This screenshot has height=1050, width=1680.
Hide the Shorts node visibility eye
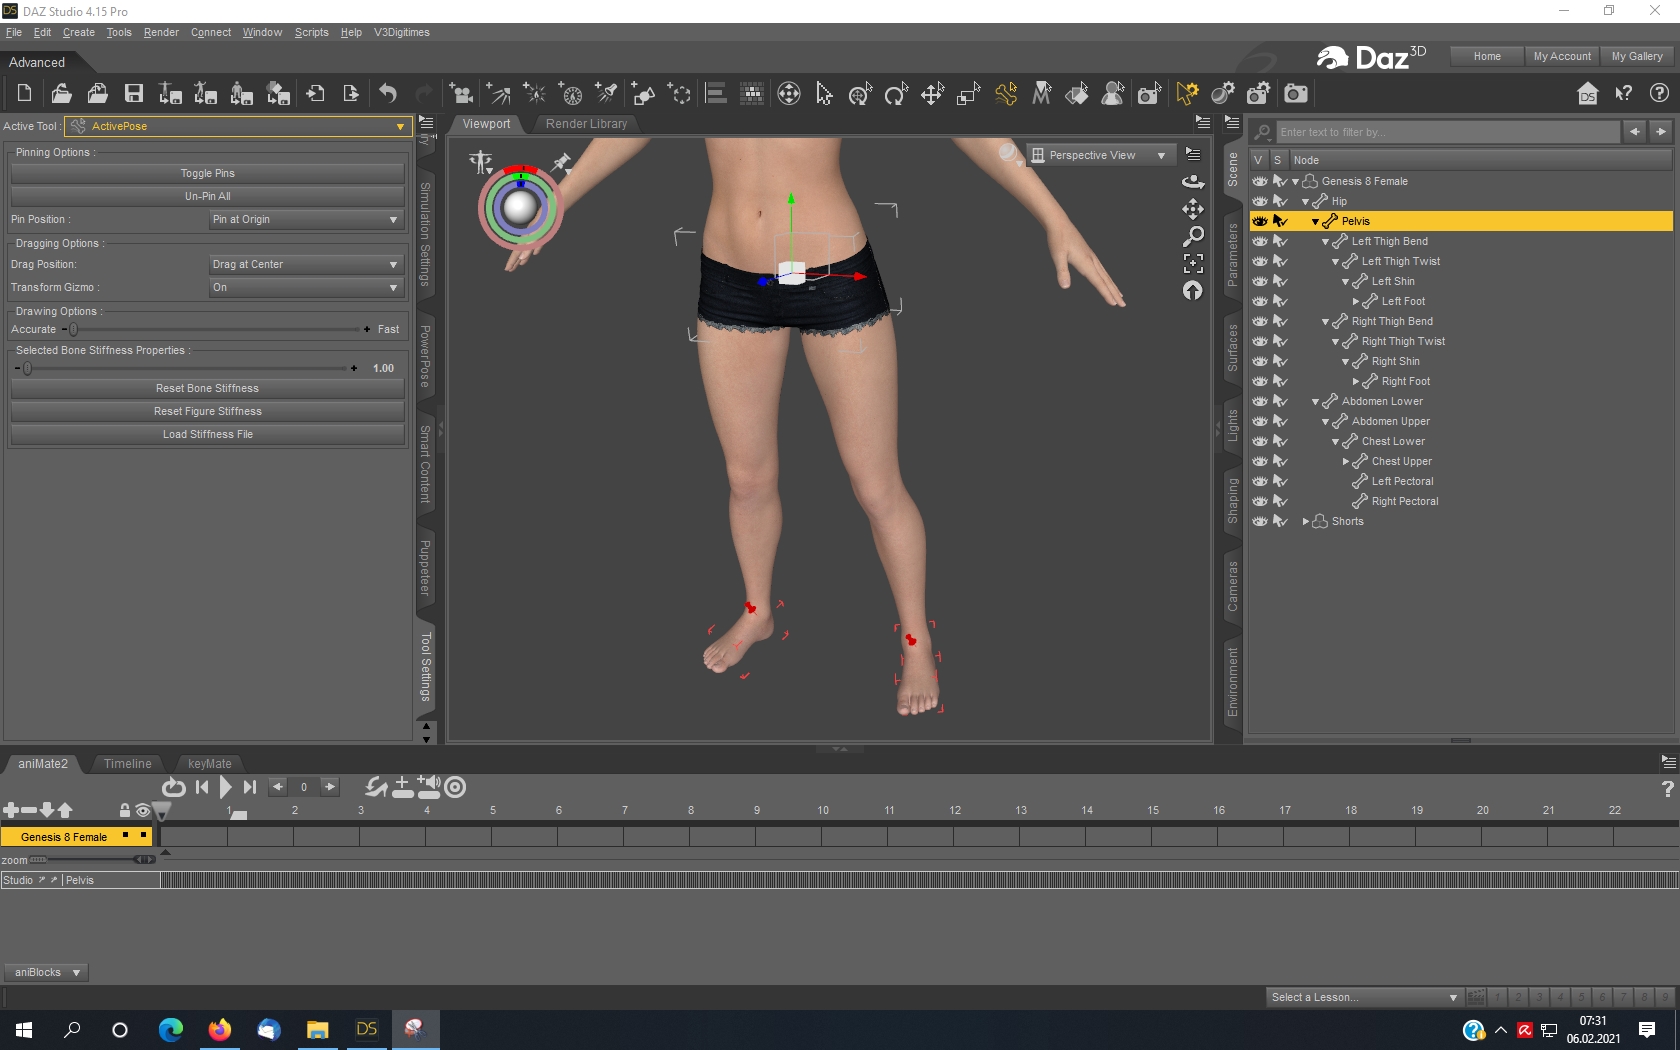click(1260, 521)
